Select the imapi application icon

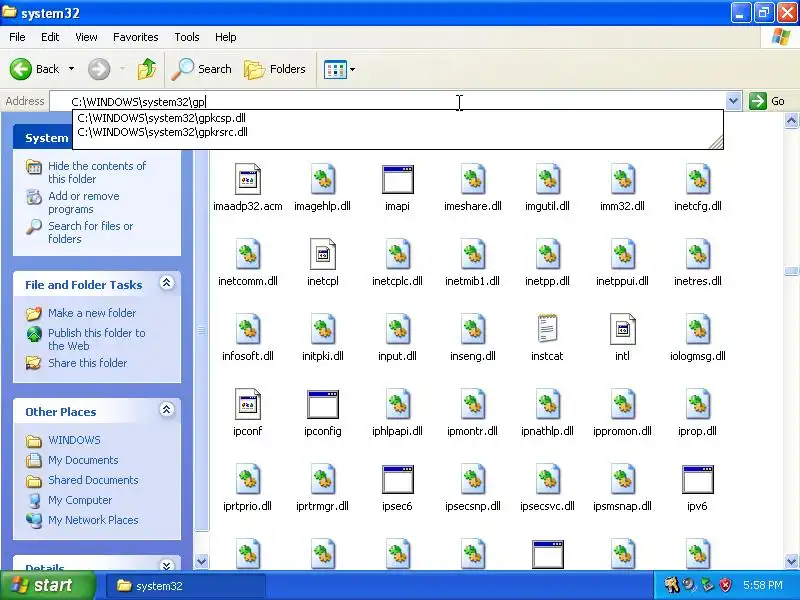coord(397,179)
